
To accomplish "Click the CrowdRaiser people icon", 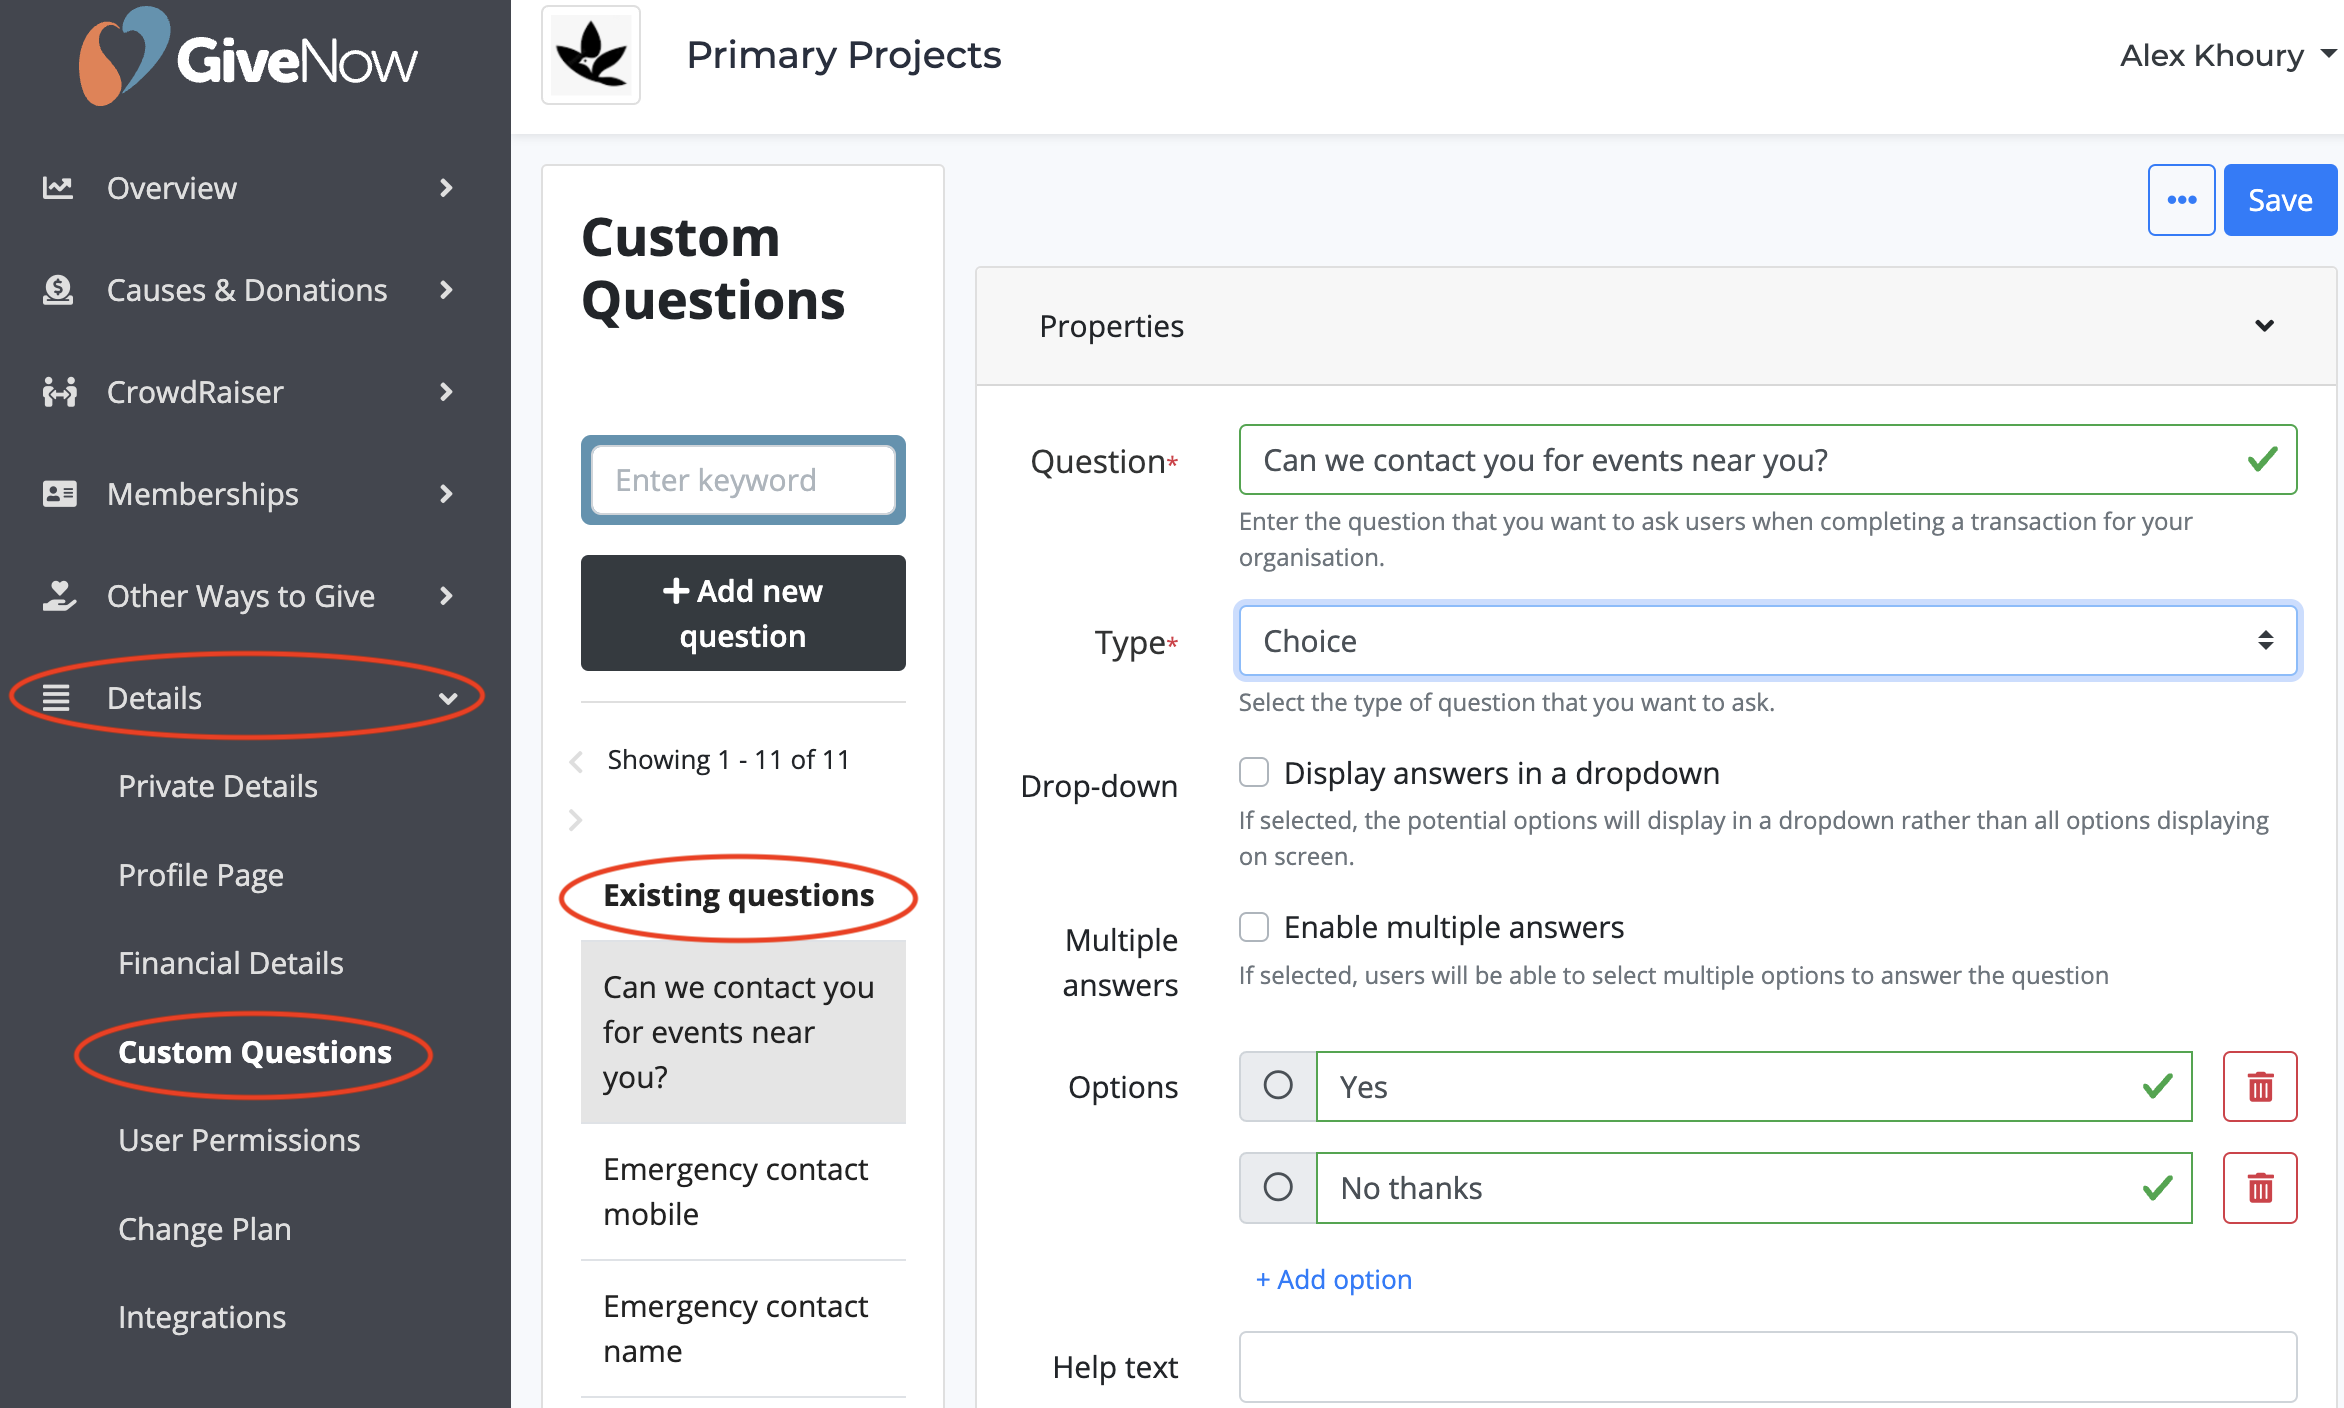I will point(59,391).
